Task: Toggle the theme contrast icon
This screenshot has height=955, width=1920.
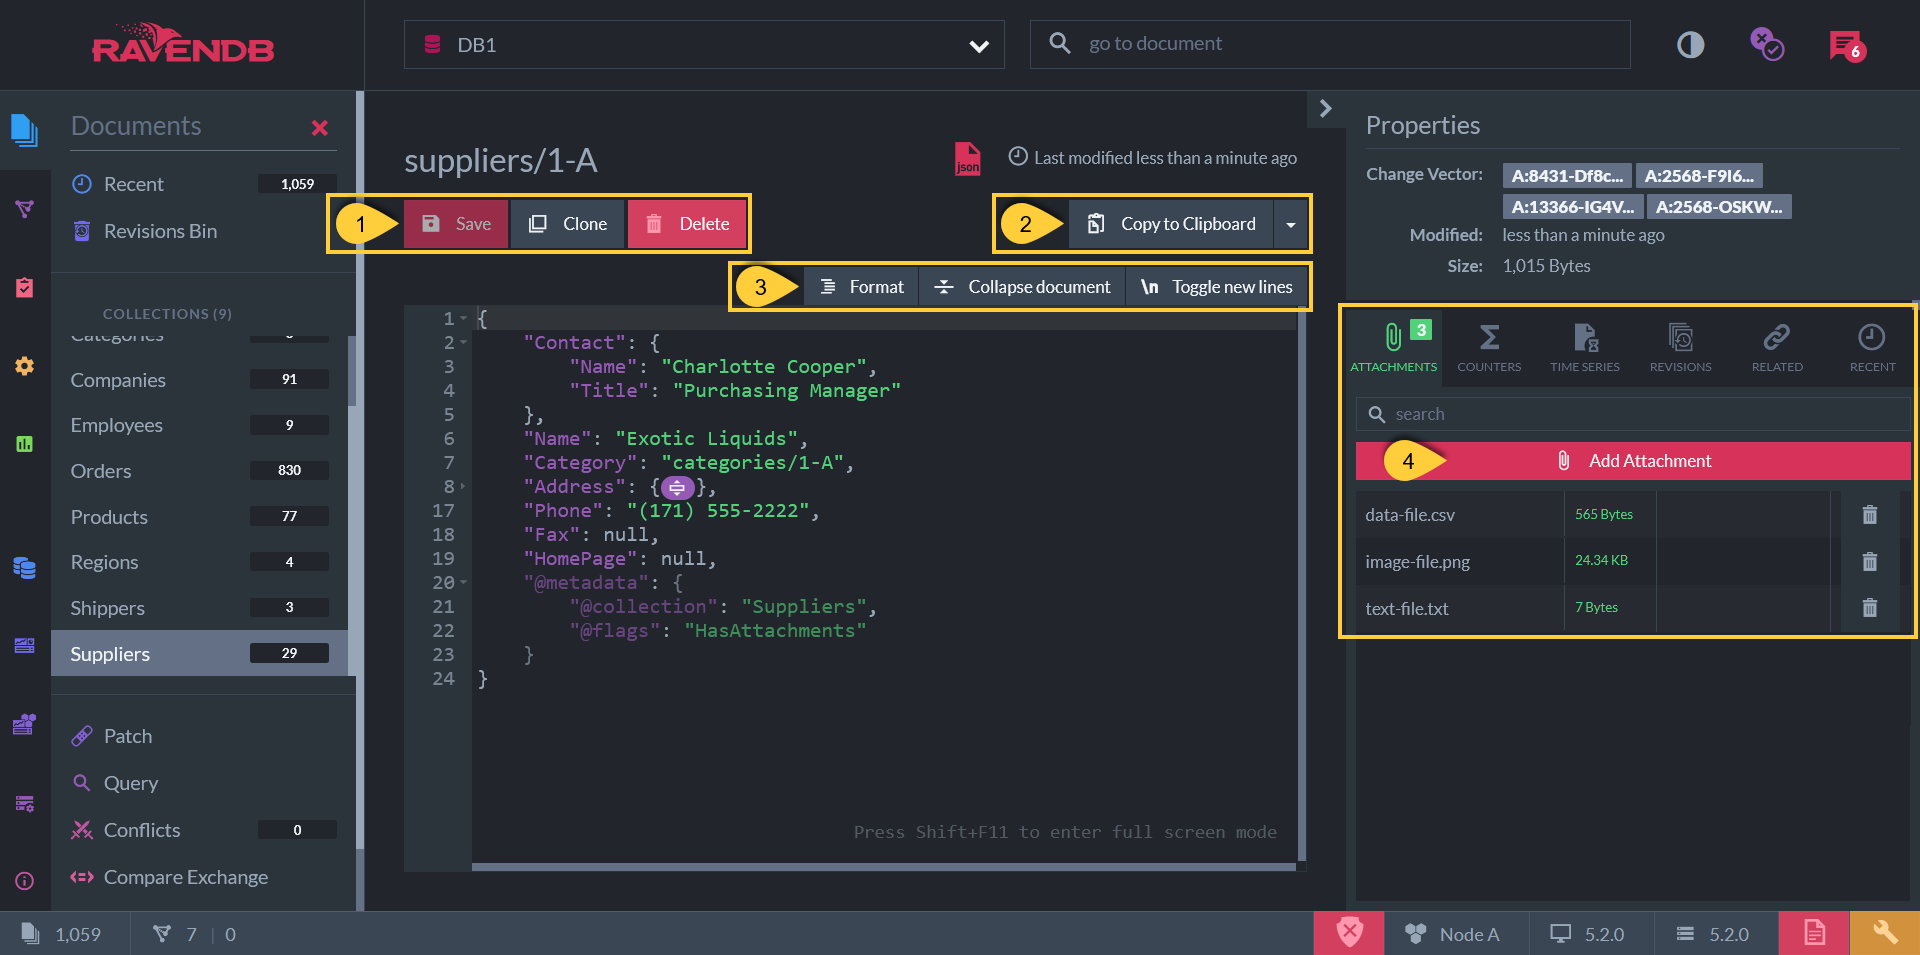Action: pyautogui.click(x=1690, y=45)
